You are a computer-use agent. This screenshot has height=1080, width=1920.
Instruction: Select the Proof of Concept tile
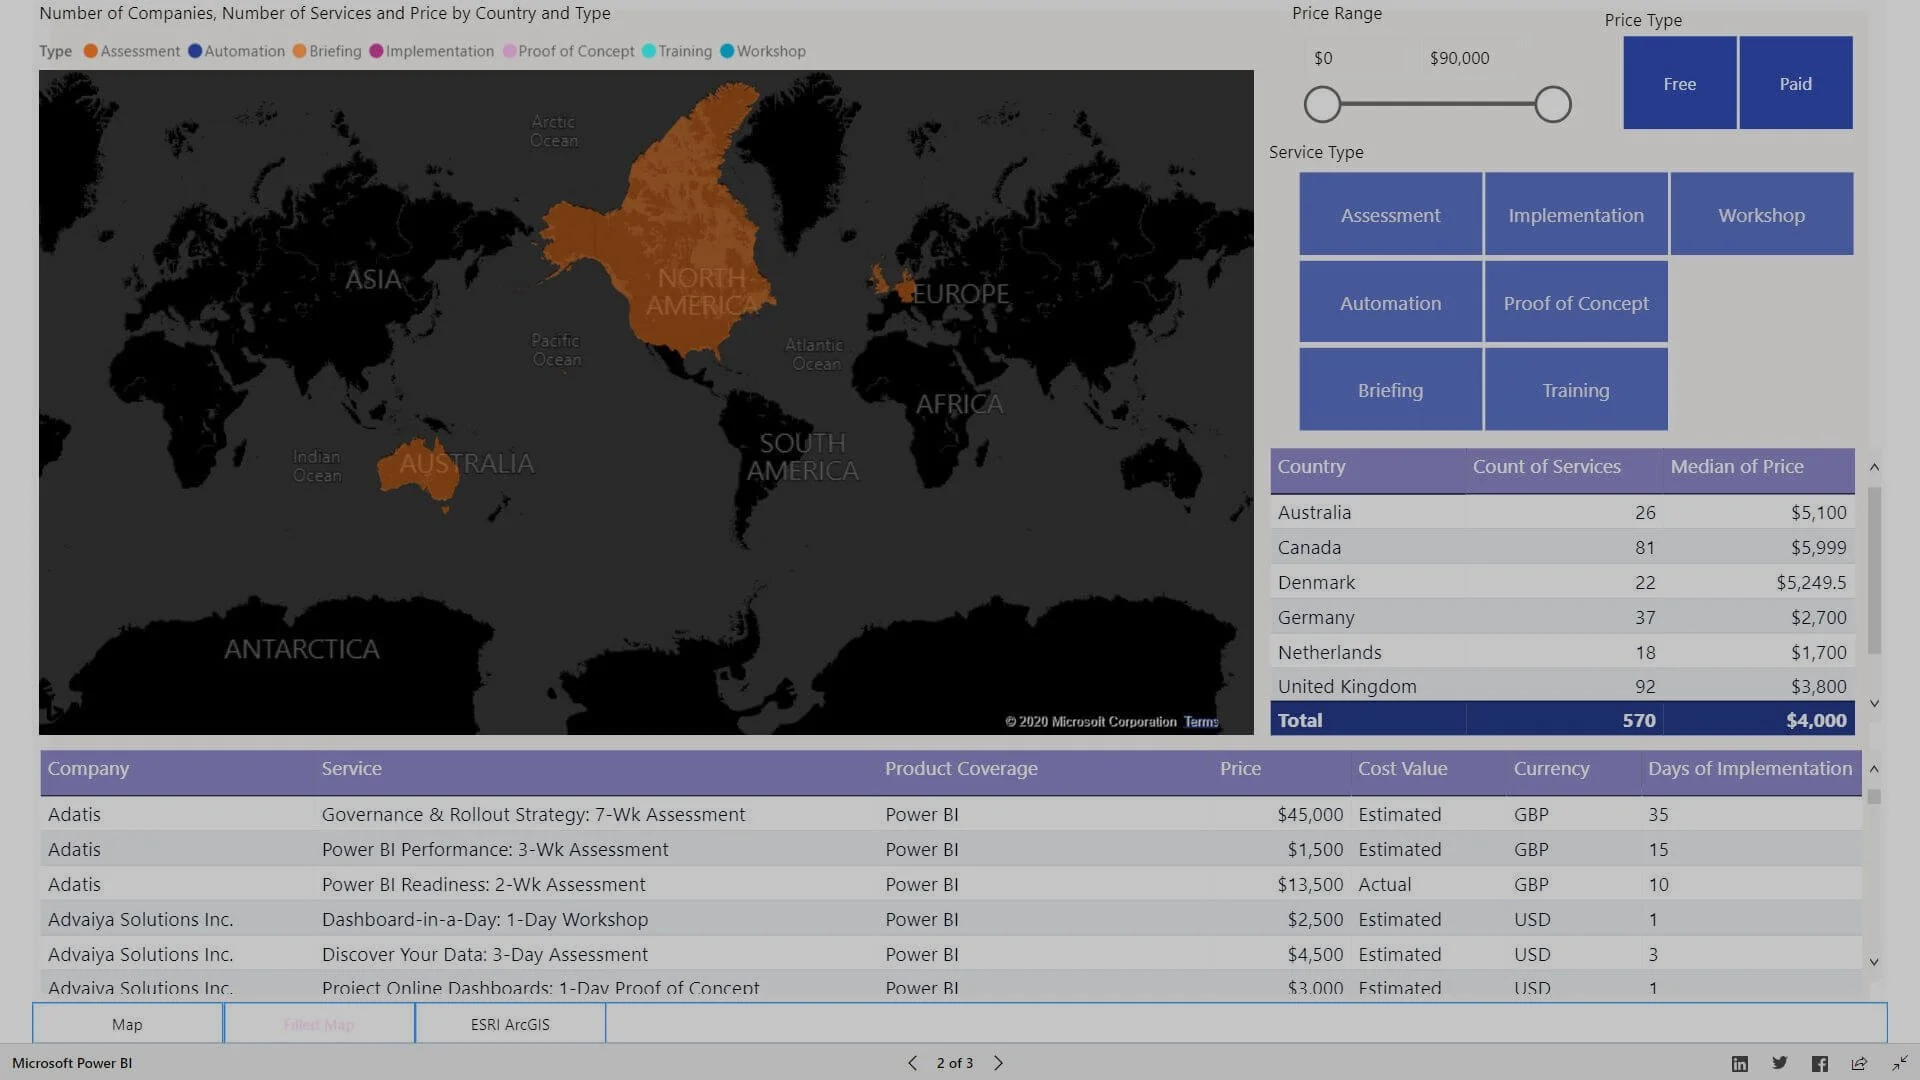pyautogui.click(x=1576, y=302)
